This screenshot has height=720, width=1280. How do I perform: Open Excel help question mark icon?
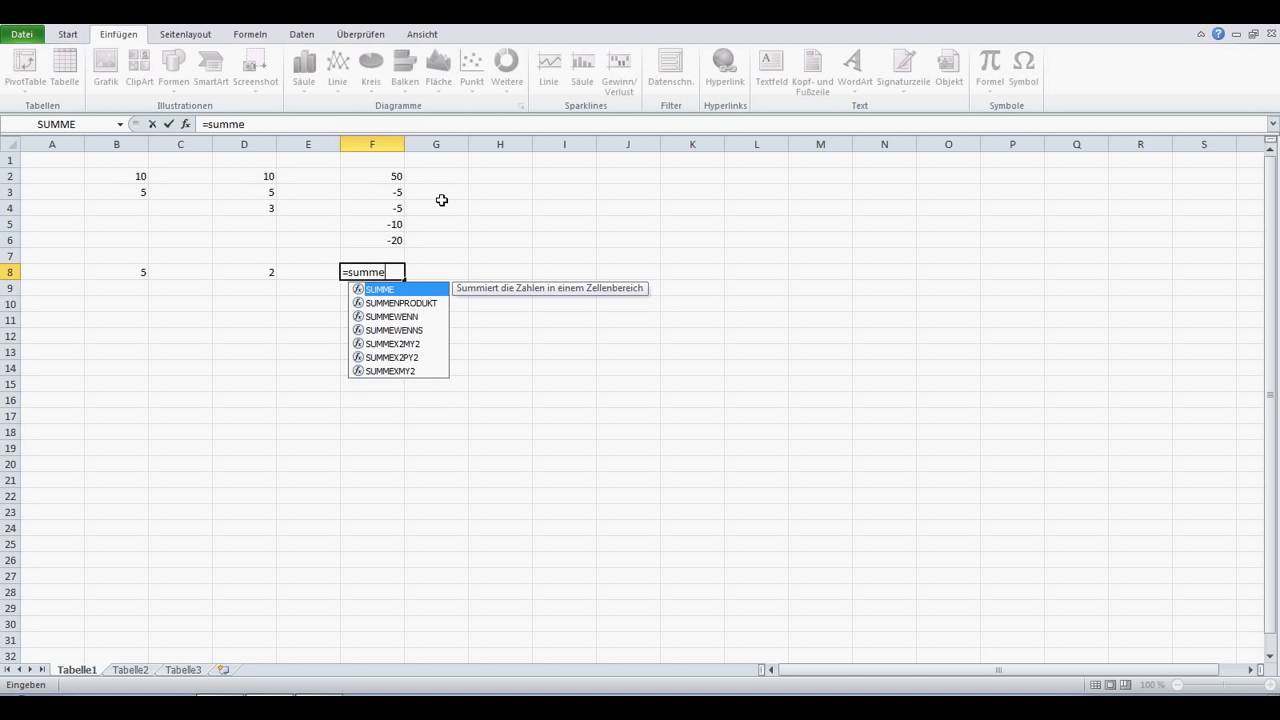1218,34
